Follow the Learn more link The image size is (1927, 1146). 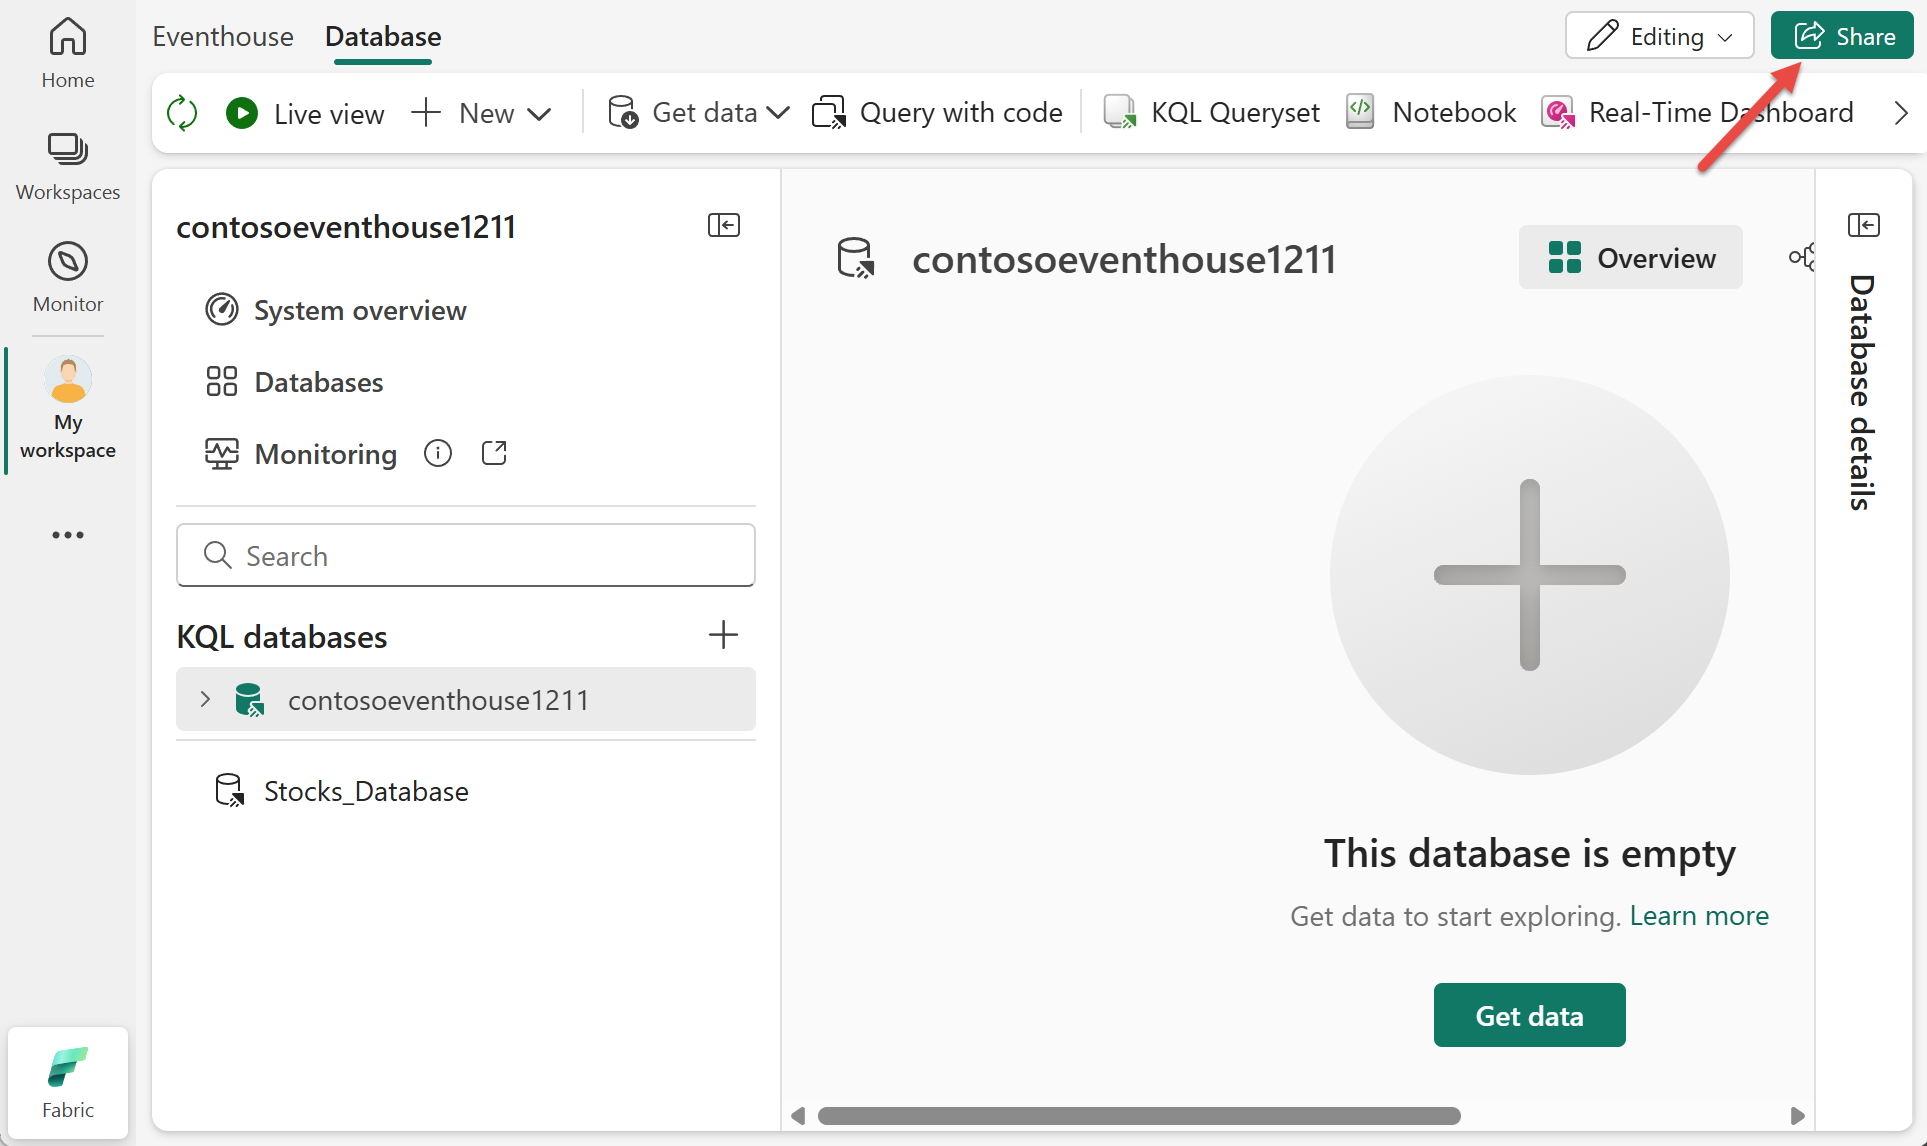(1699, 915)
